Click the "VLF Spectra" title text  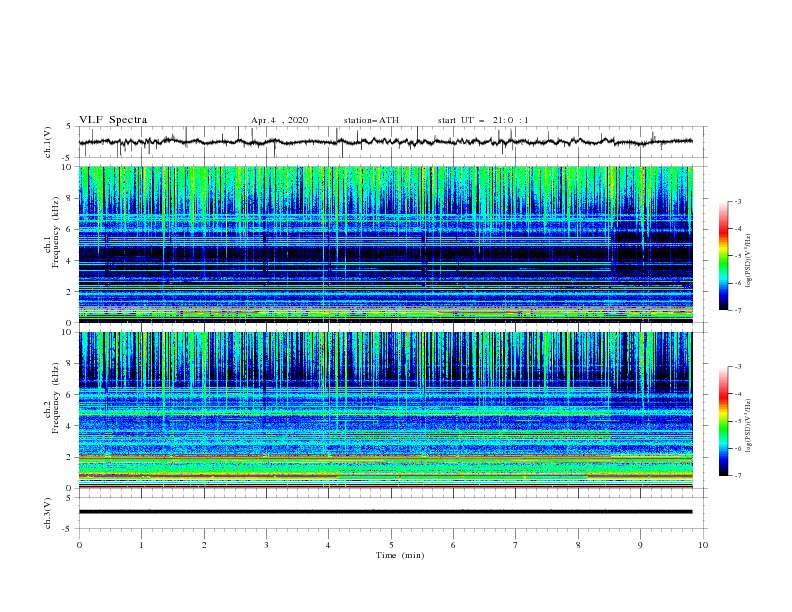click(113, 120)
